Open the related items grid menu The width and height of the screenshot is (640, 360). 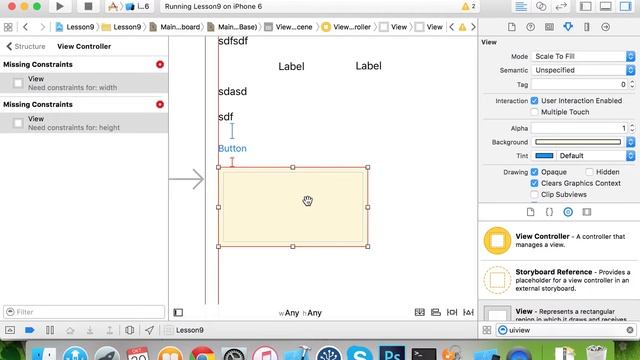pos(8,27)
